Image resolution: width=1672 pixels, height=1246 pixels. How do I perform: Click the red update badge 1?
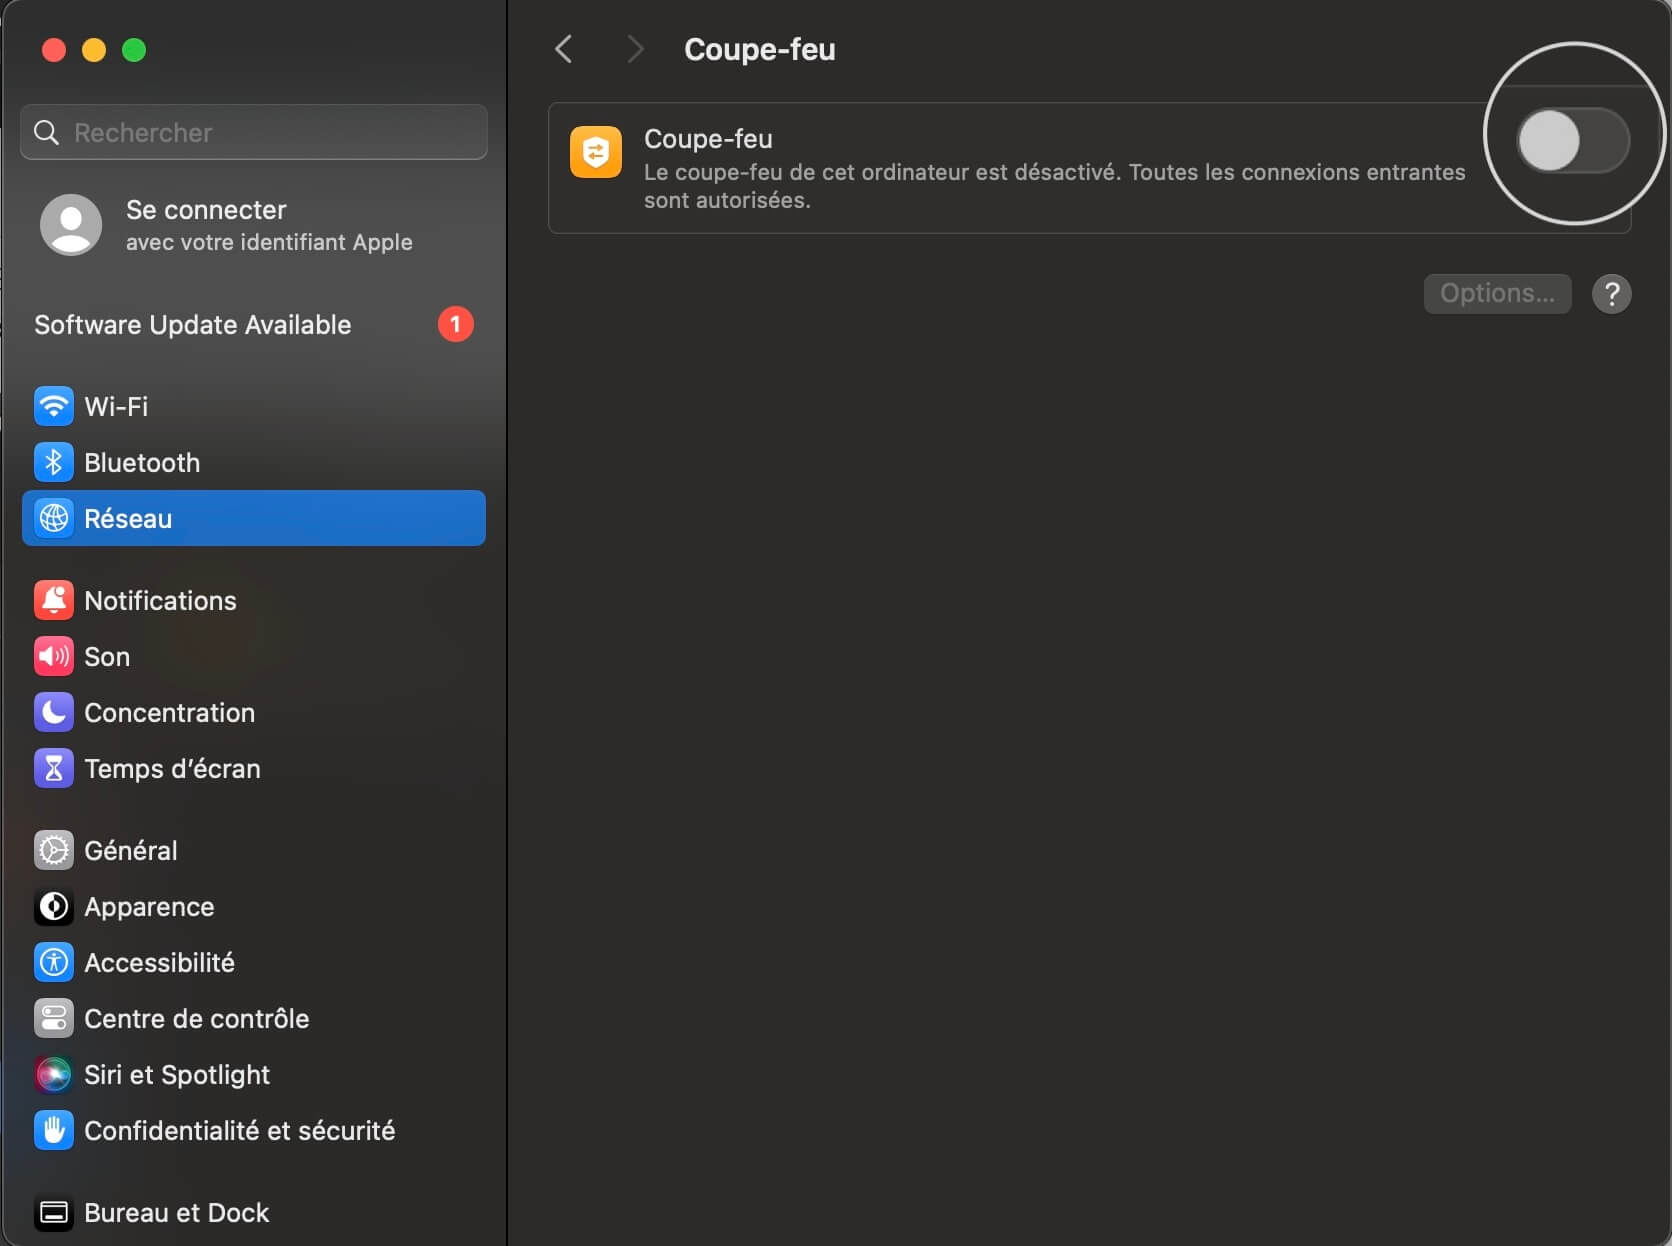(x=455, y=324)
